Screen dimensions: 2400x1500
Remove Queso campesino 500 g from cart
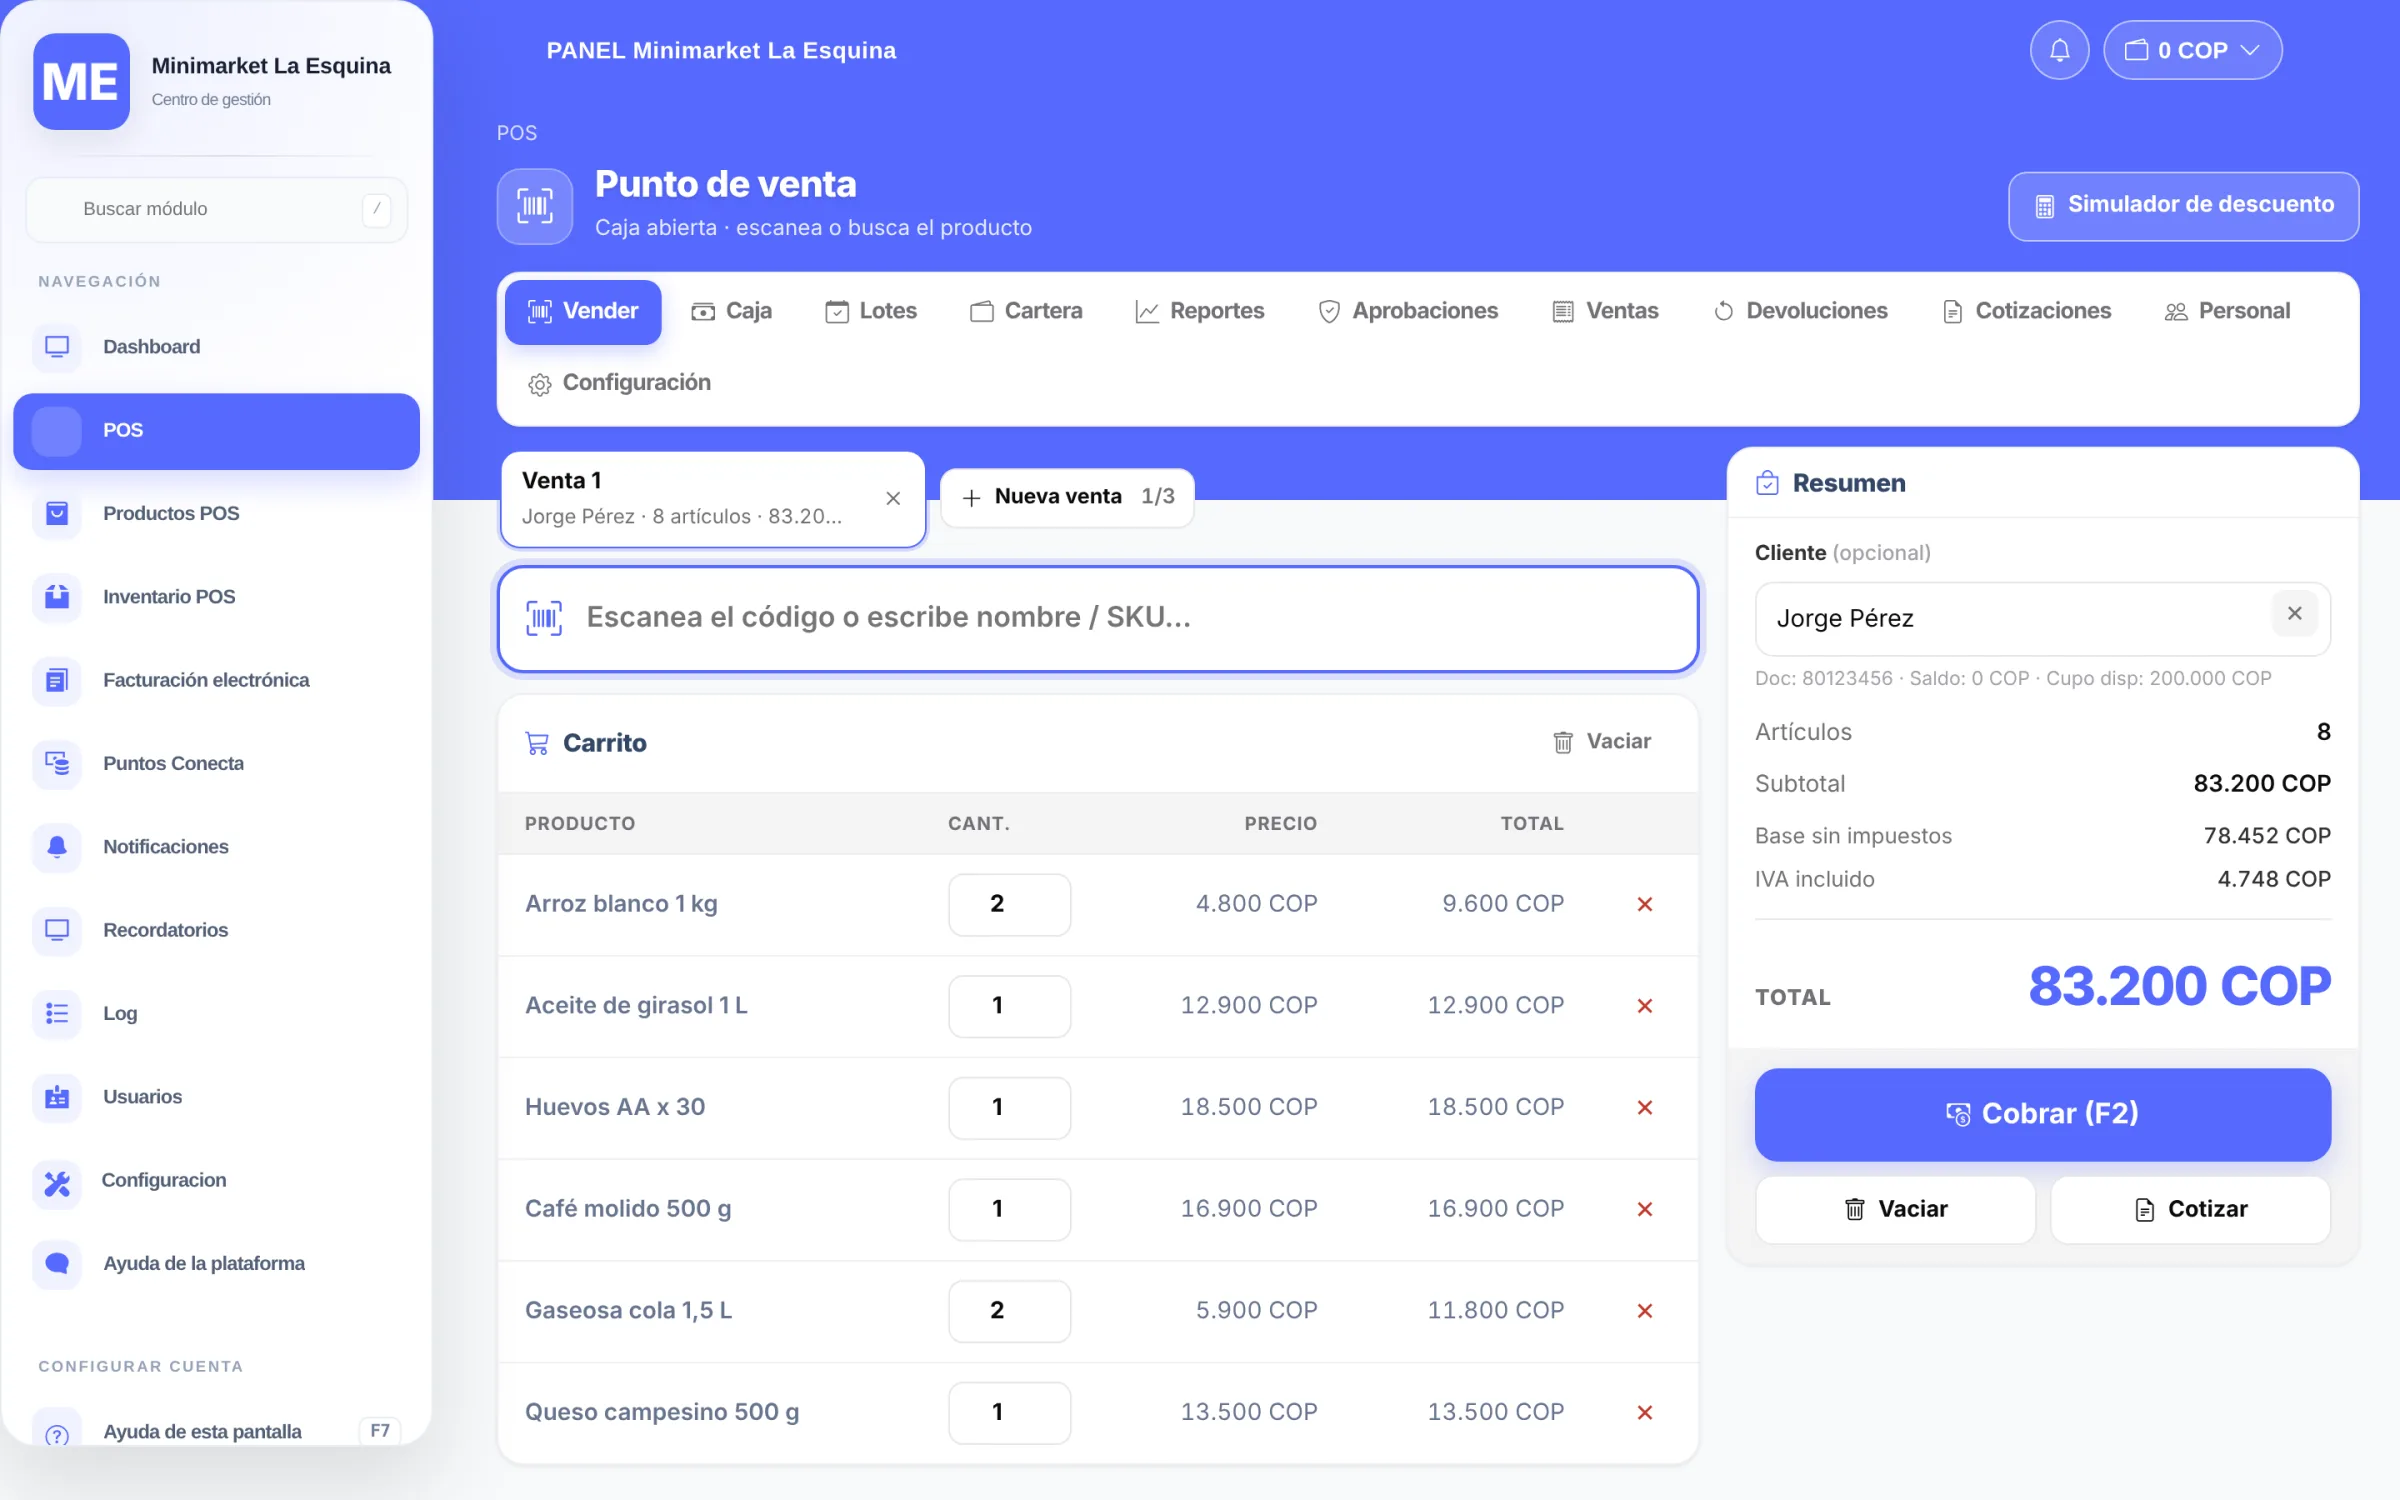coord(1644,1413)
